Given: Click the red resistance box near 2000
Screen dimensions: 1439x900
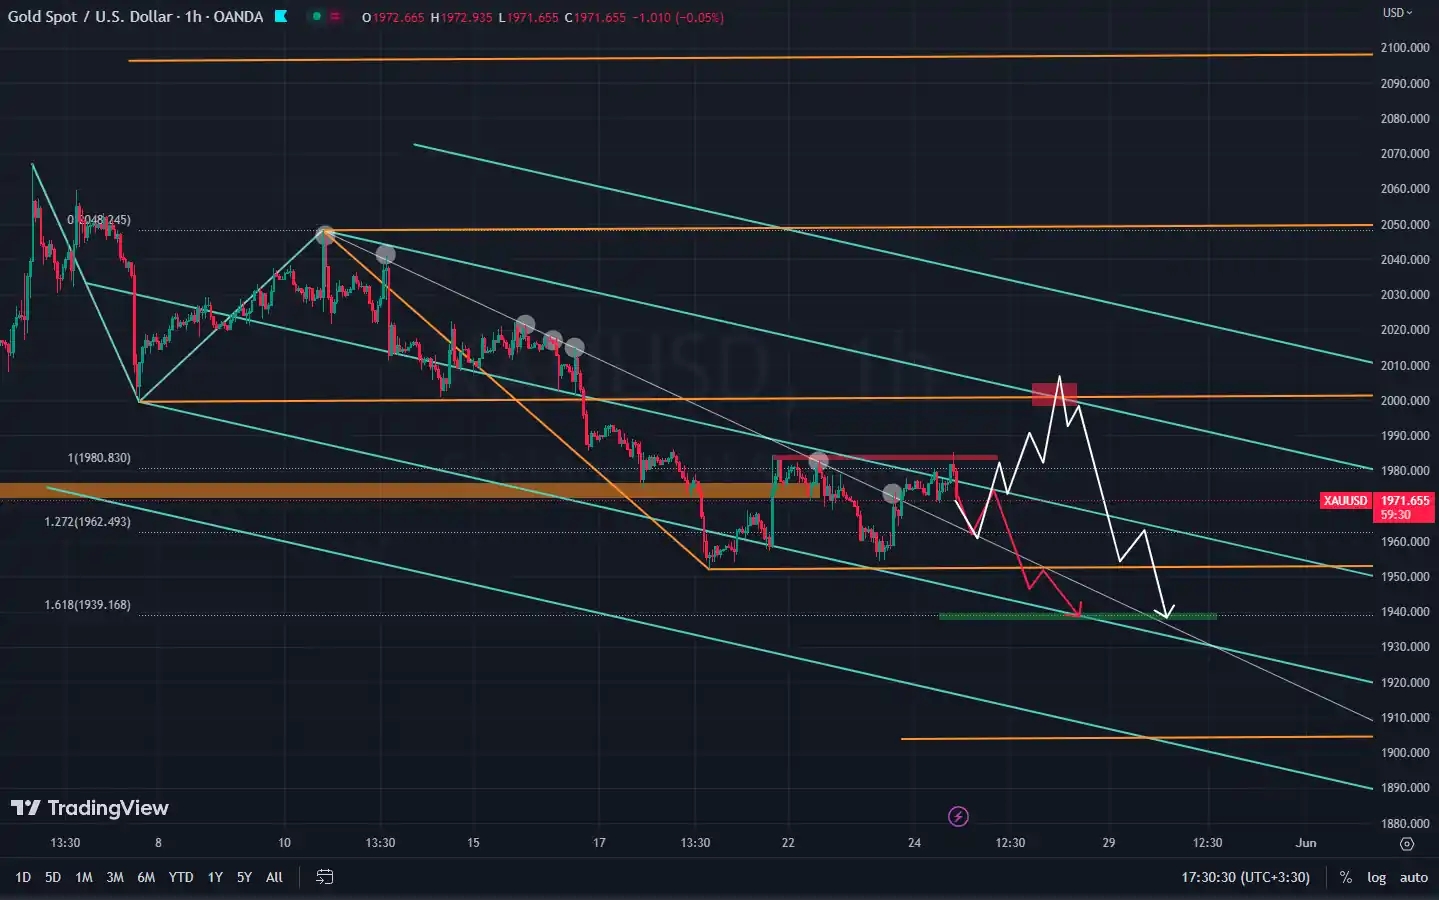Looking at the screenshot, I should pos(1054,394).
